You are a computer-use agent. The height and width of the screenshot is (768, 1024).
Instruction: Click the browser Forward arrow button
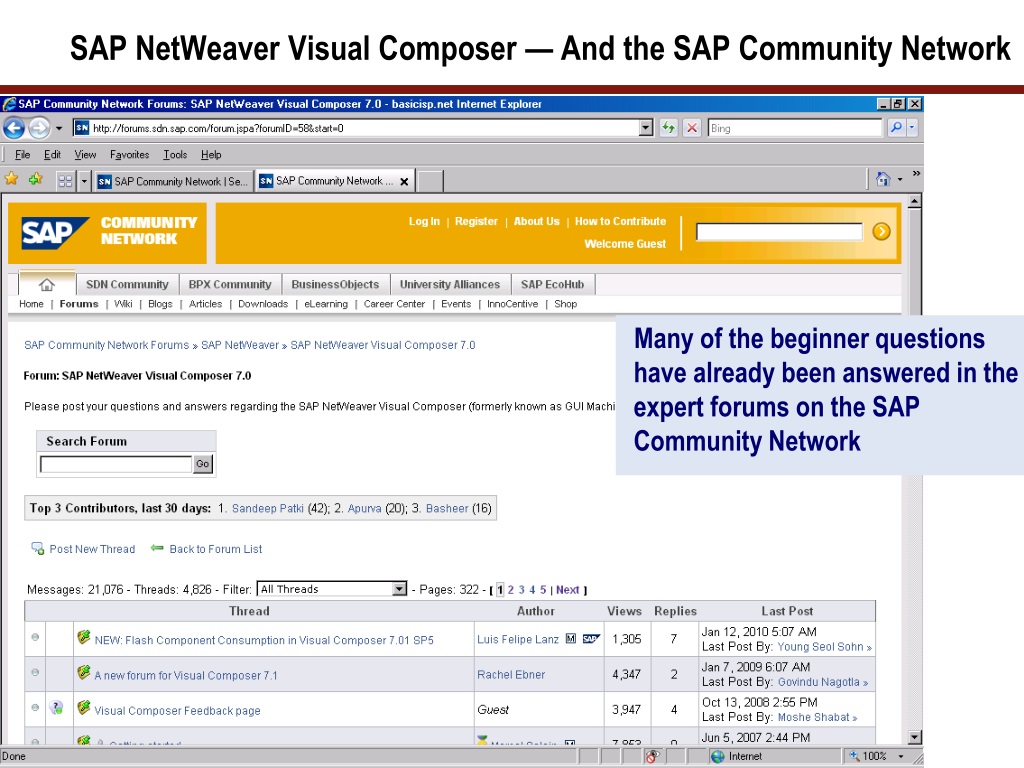39,128
